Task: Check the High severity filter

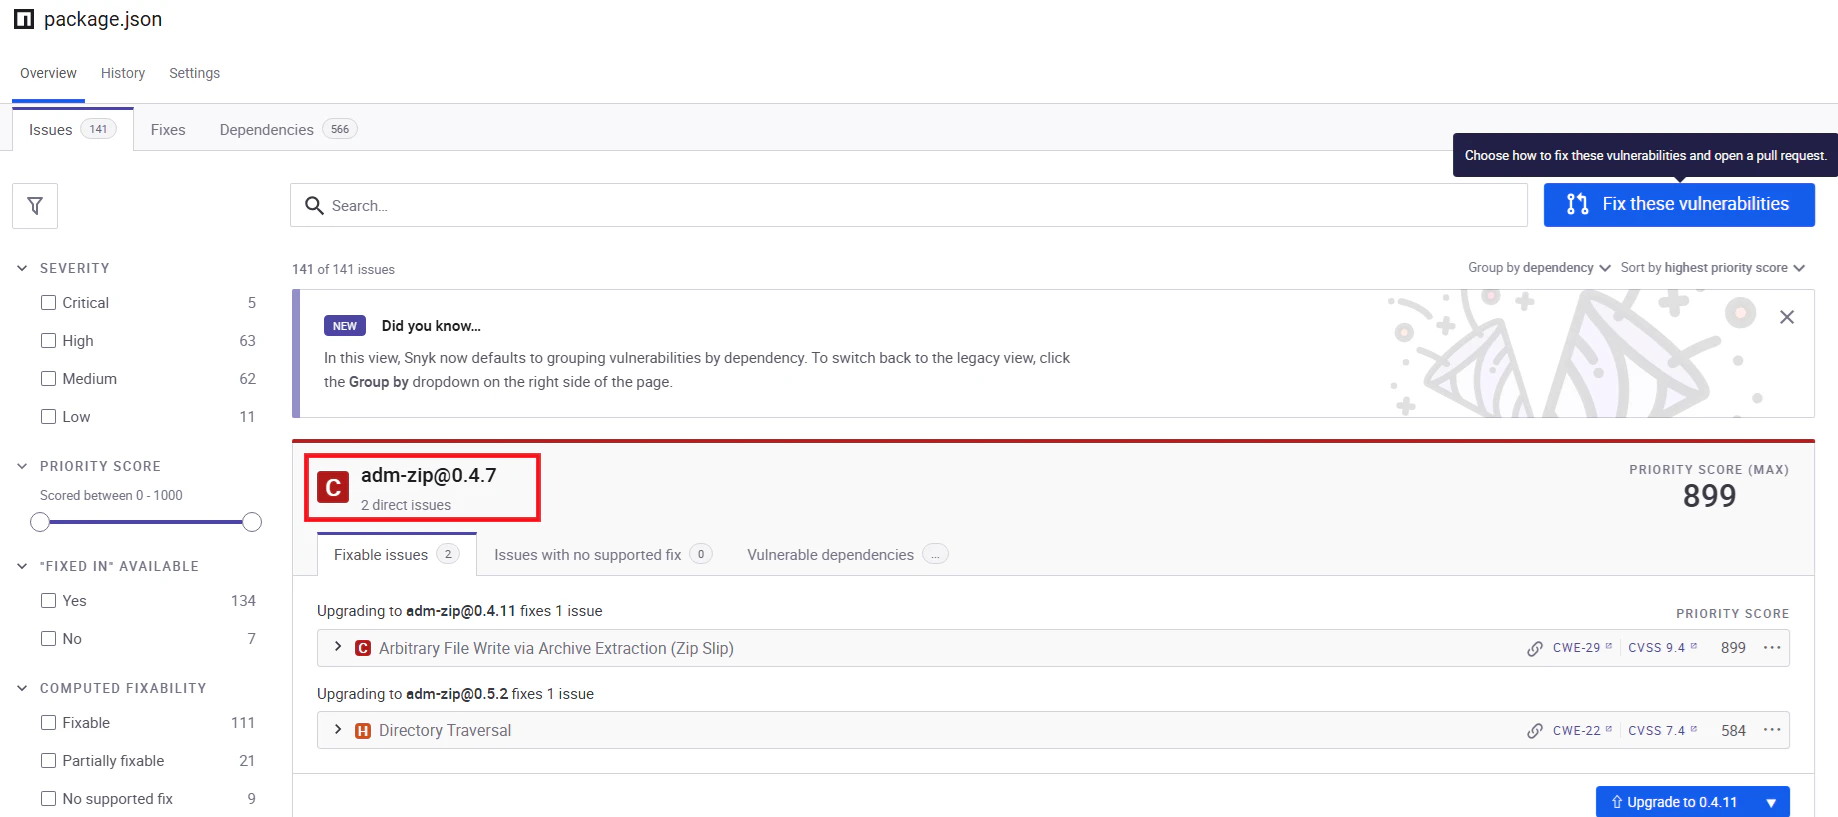Action: pyautogui.click(x=48, y=341)
